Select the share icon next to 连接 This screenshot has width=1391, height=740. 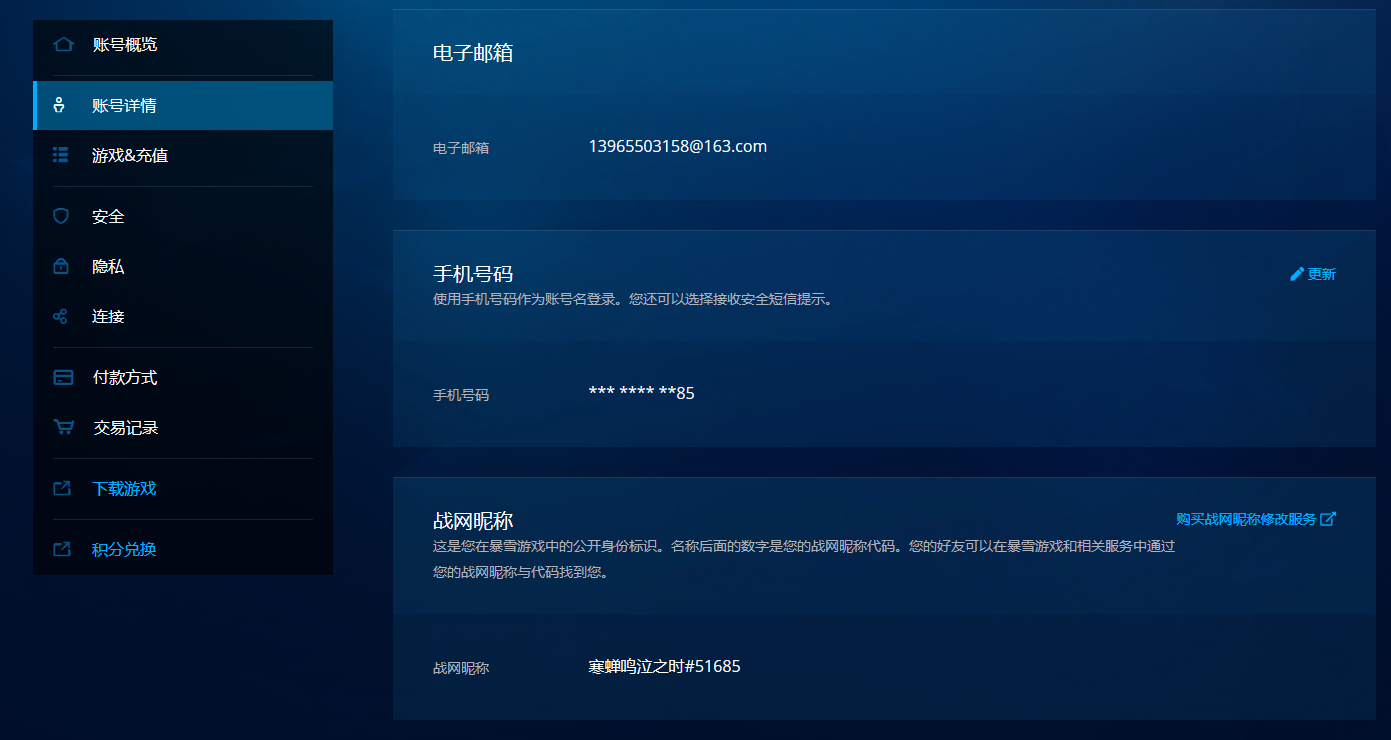(60, 316)
